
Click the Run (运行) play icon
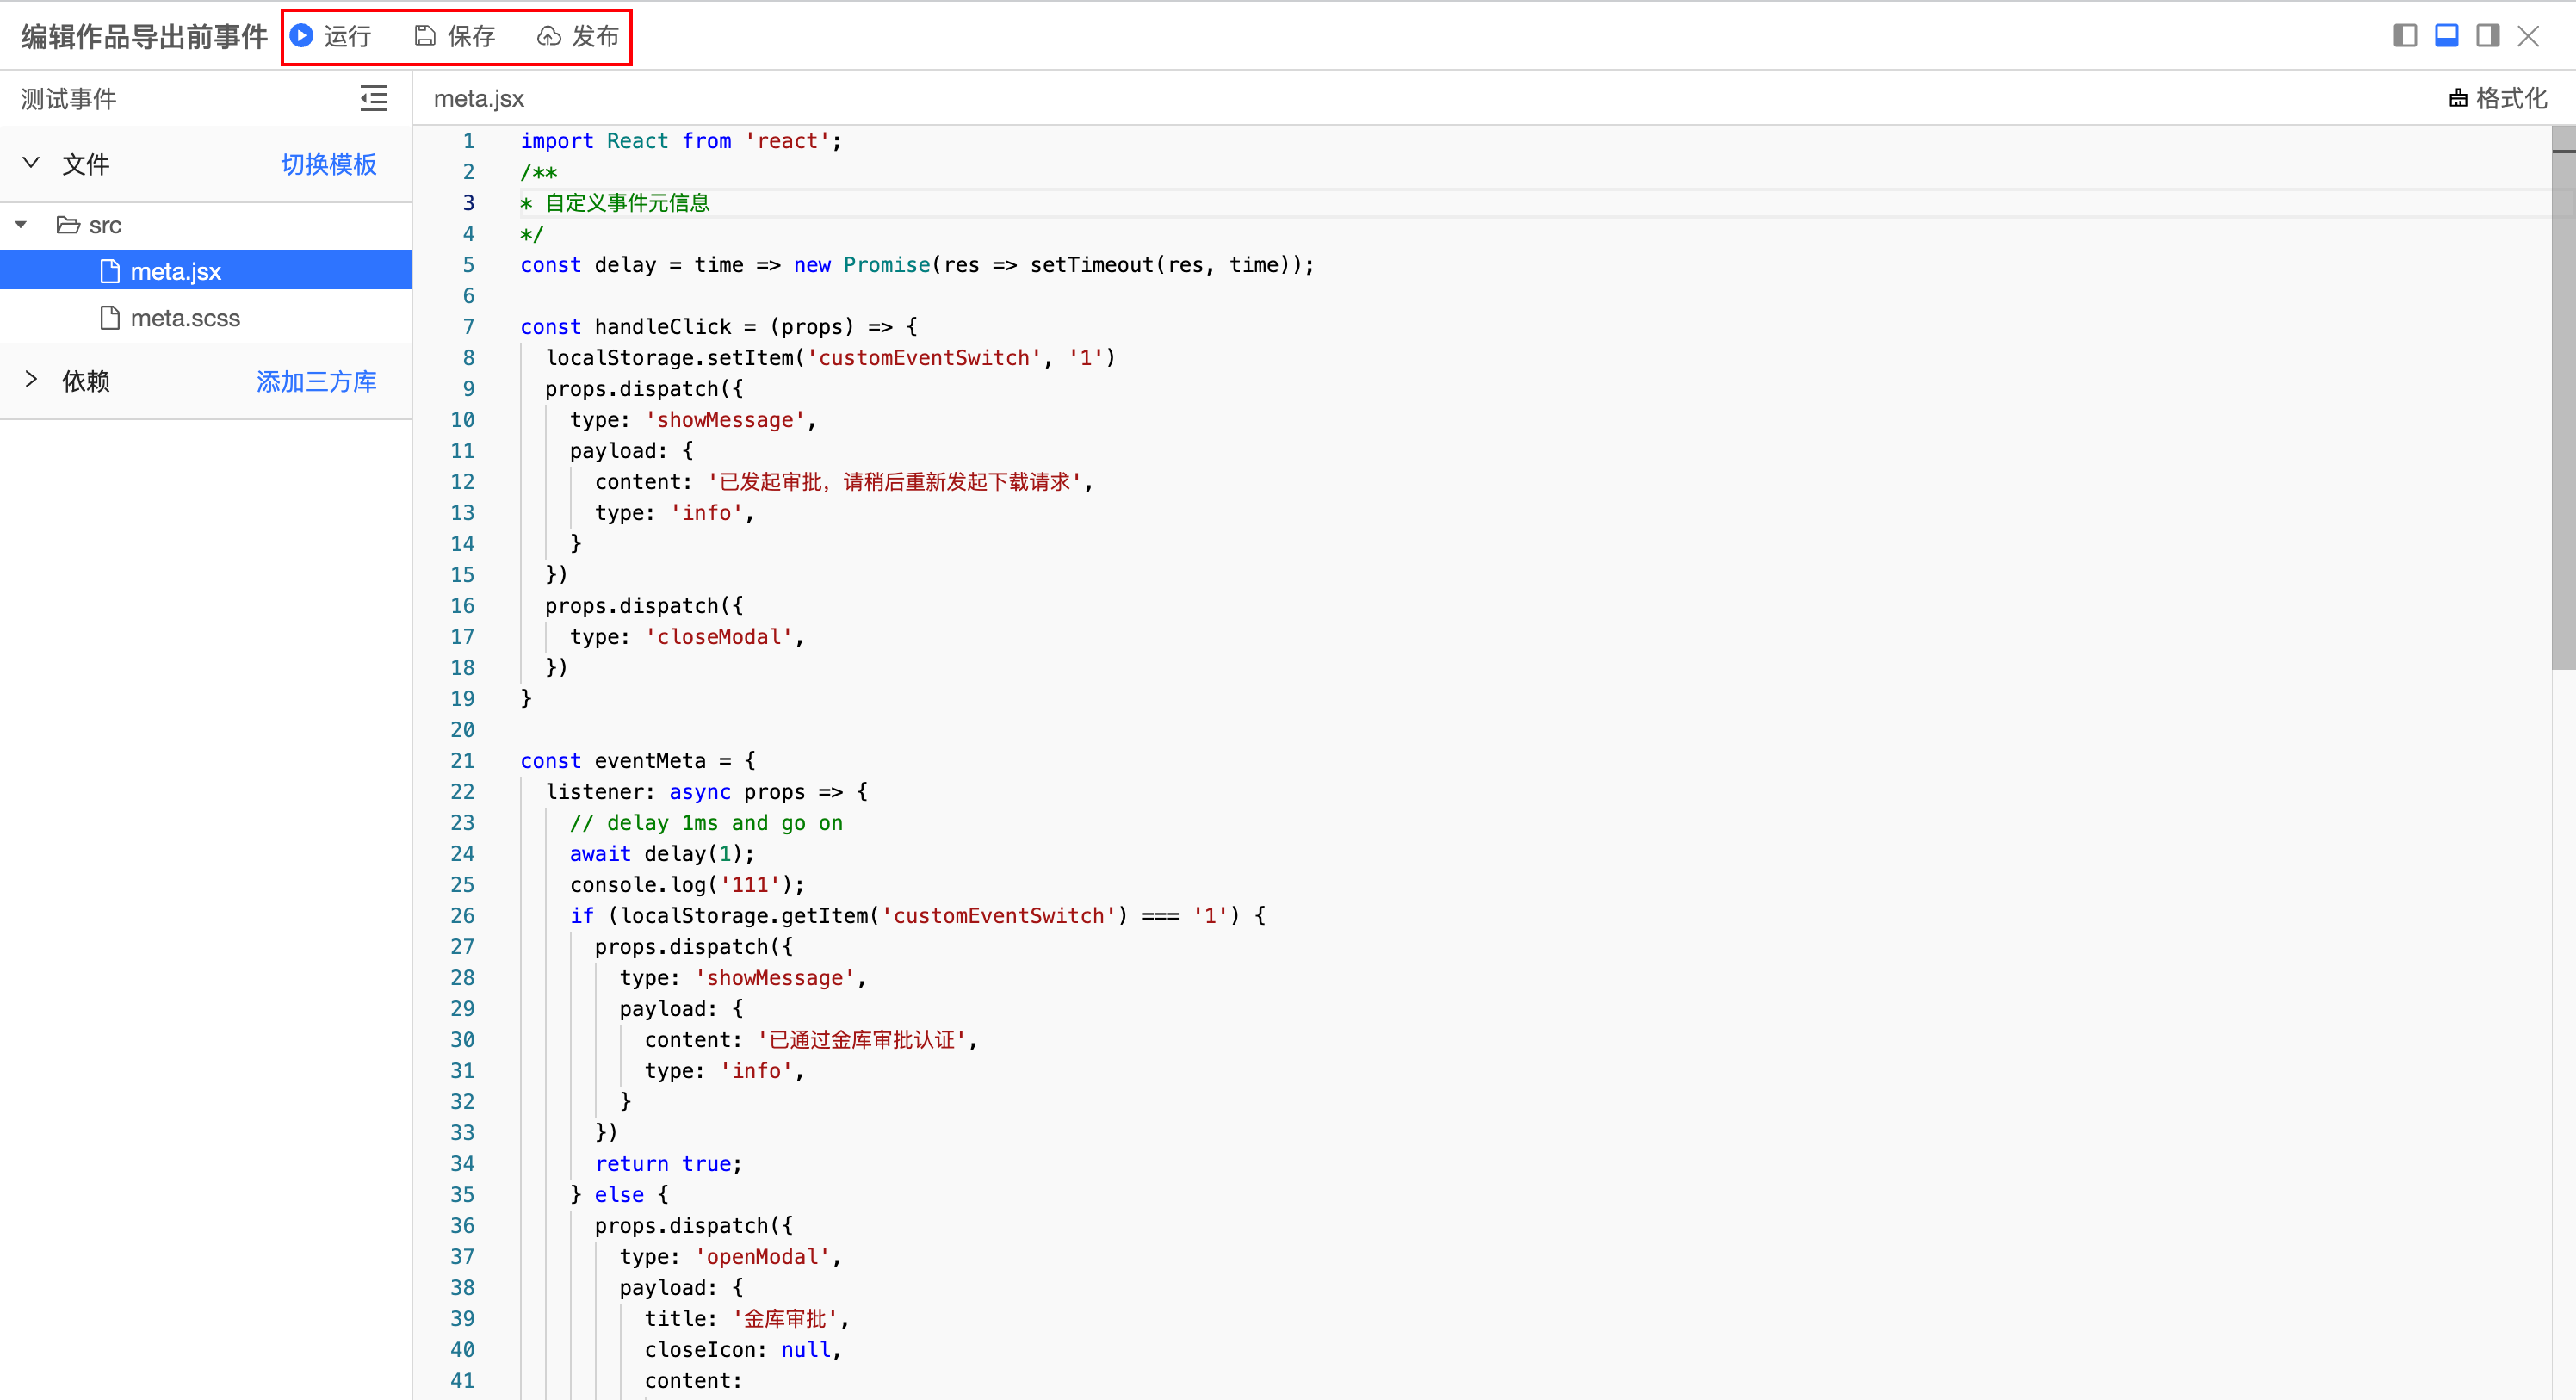[x=302, y=36]
